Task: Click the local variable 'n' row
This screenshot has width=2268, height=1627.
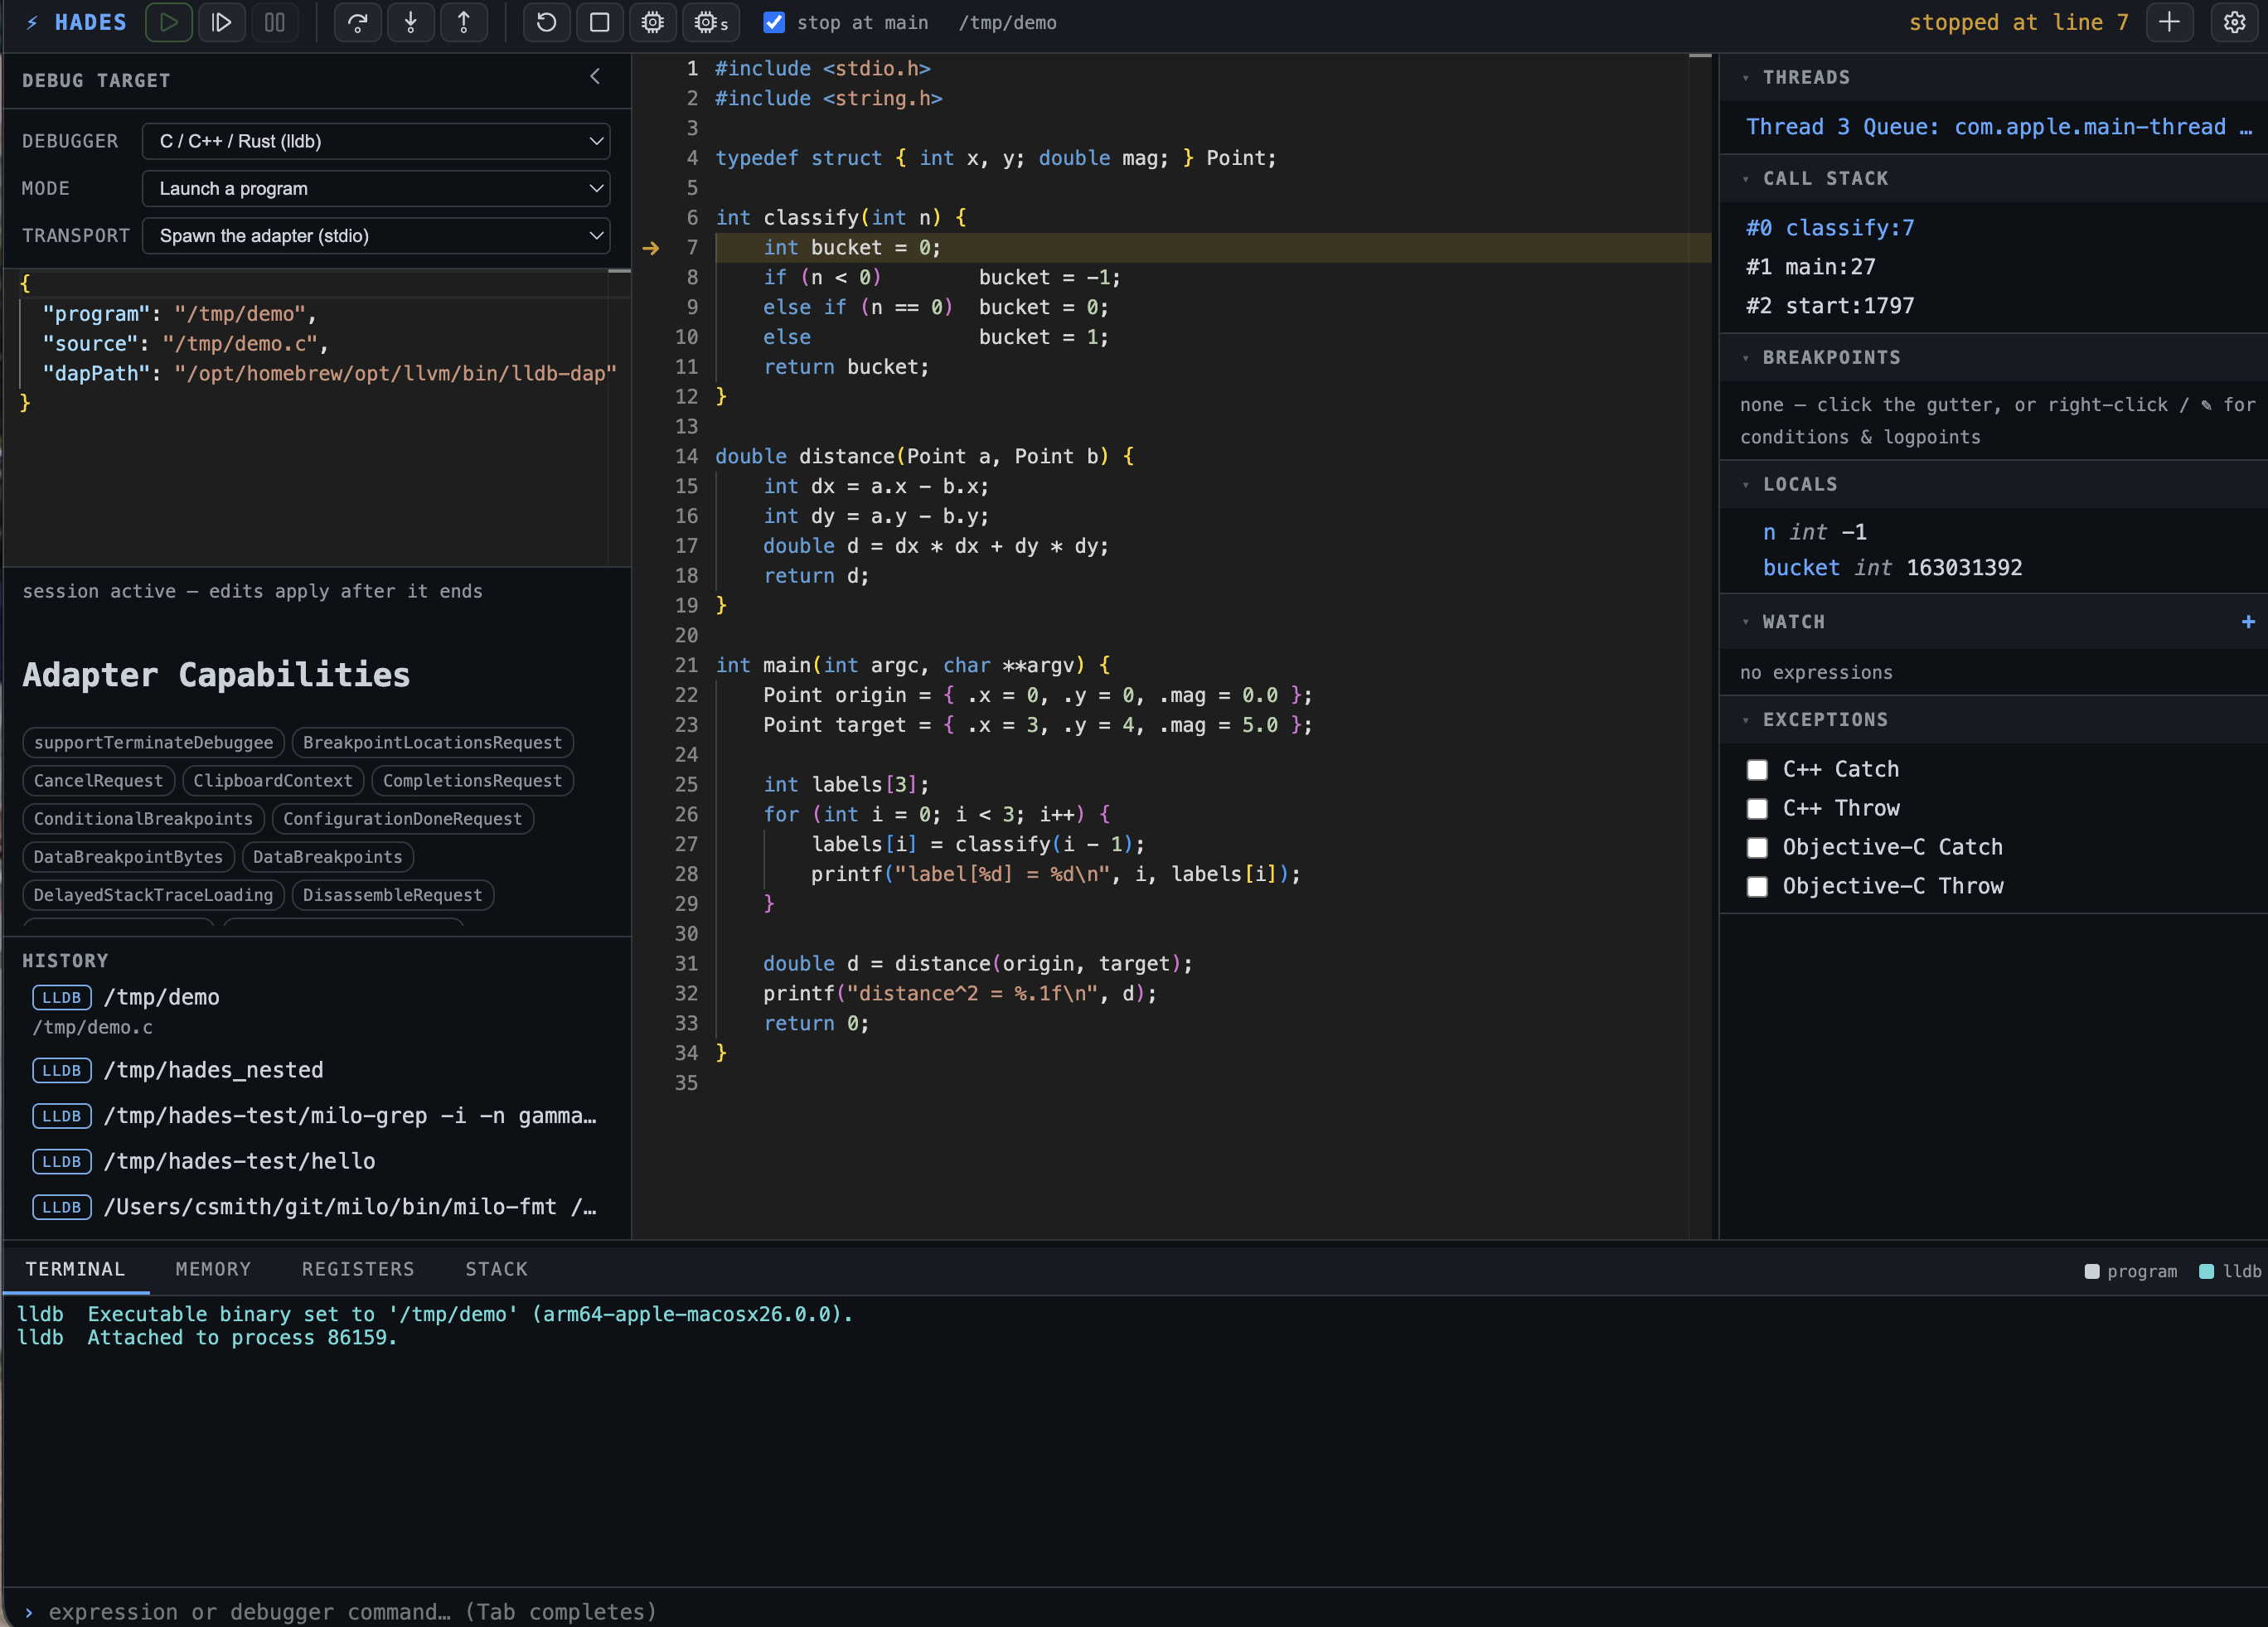Action: [x=1993, y=532]
